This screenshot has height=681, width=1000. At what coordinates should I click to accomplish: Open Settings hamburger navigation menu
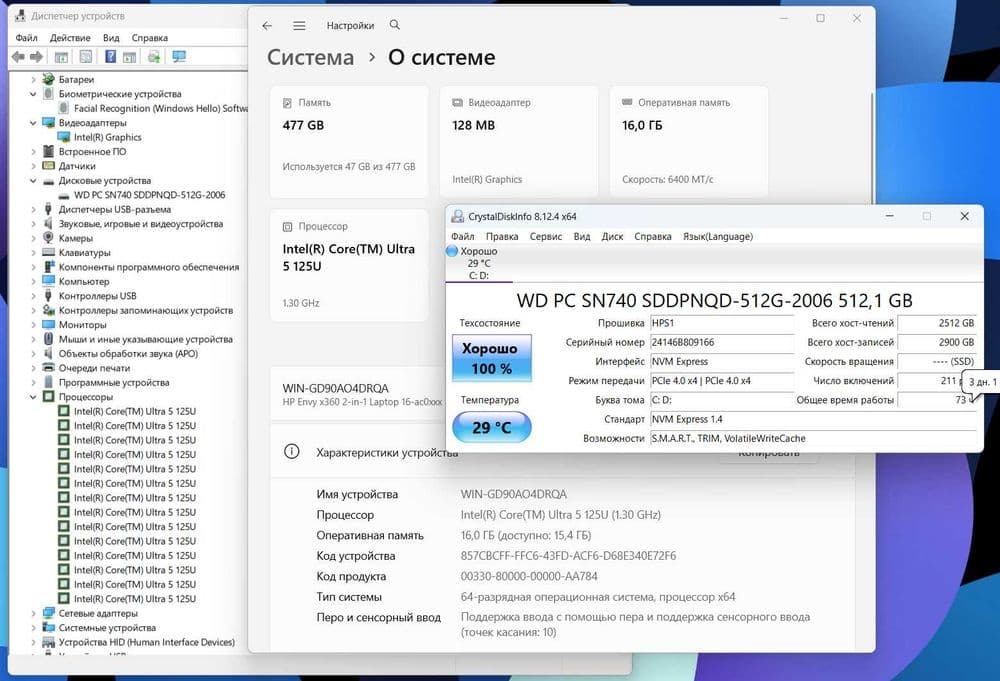coord(299,26)
